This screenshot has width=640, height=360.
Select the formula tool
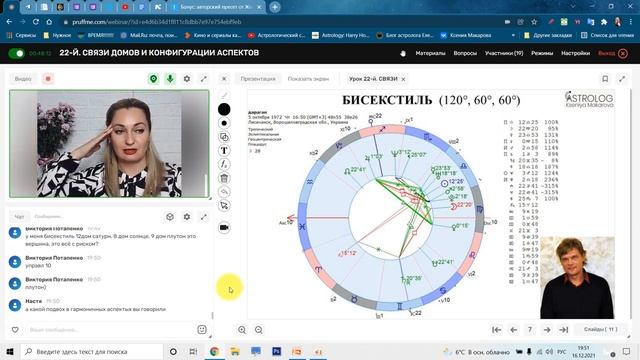[x=224, y=164]
